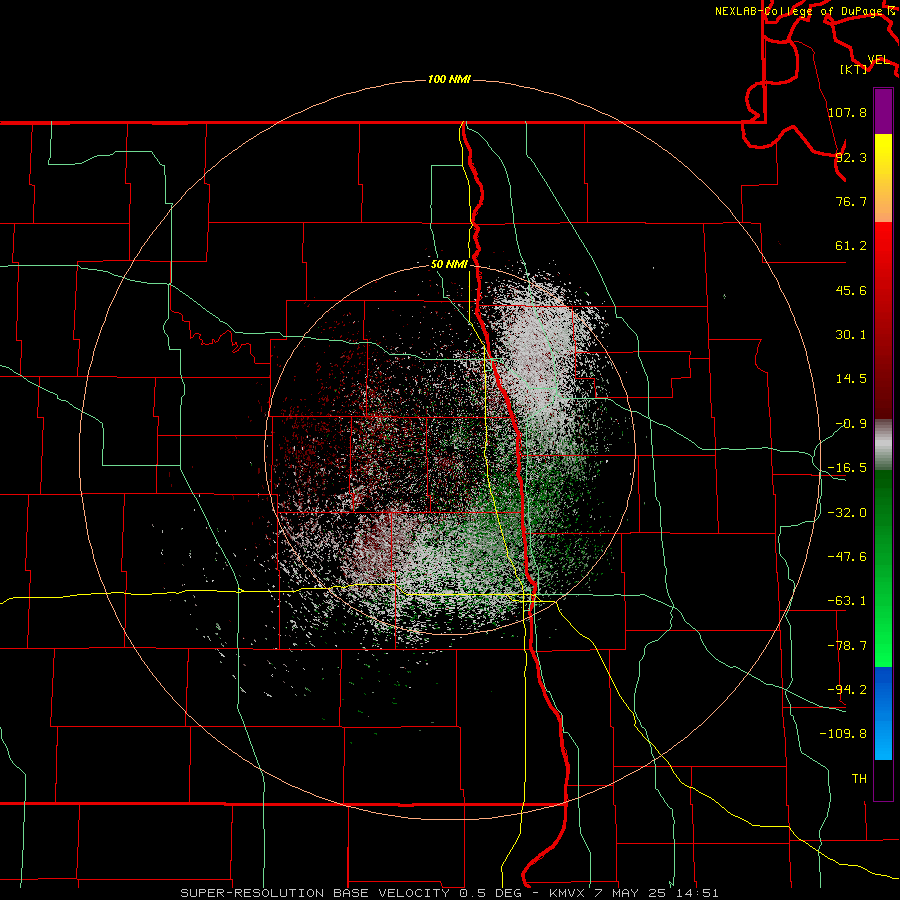Click the 100 NMI range ring label
This screenshot has height=900, width=900.
pyautogui.click(x=449, y=79)
